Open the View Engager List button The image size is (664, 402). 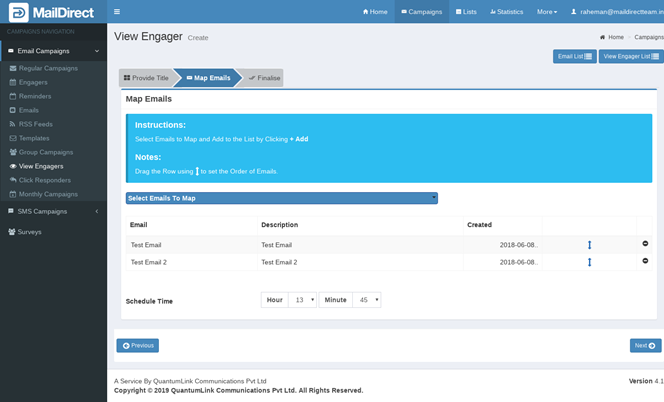pyautogui.click(x=630, y=57)
